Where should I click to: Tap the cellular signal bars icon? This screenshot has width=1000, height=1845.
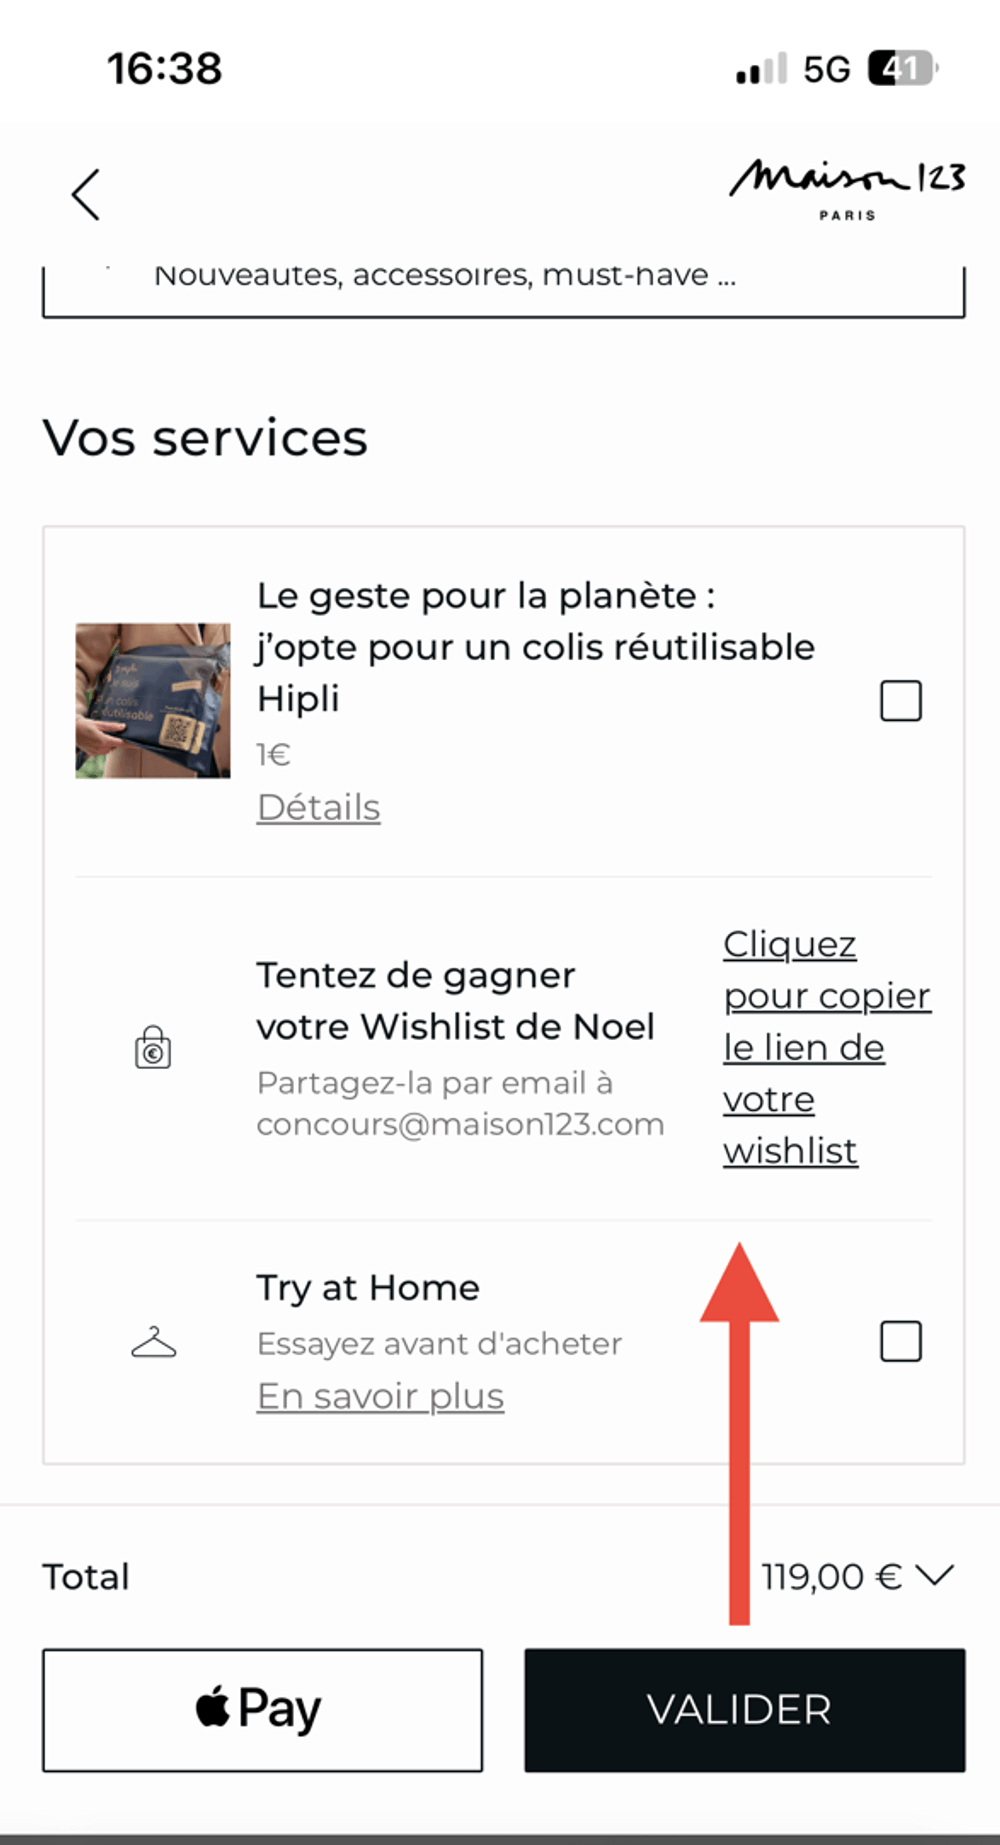coord(761,69)
